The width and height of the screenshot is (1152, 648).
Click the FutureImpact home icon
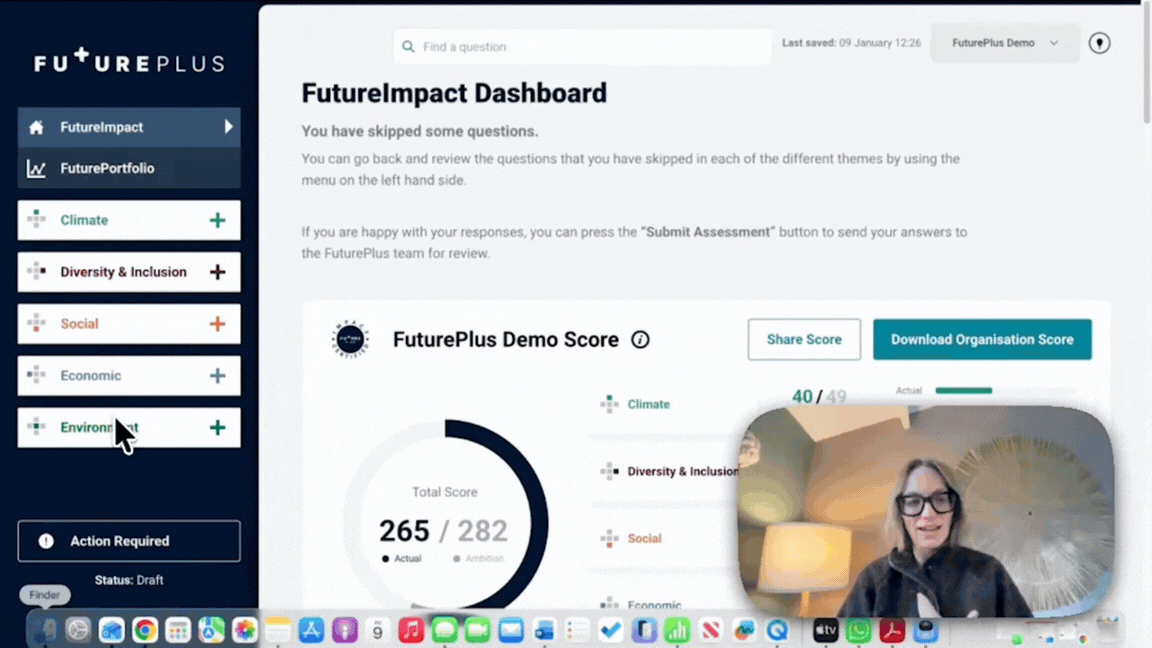coord(38,127)
